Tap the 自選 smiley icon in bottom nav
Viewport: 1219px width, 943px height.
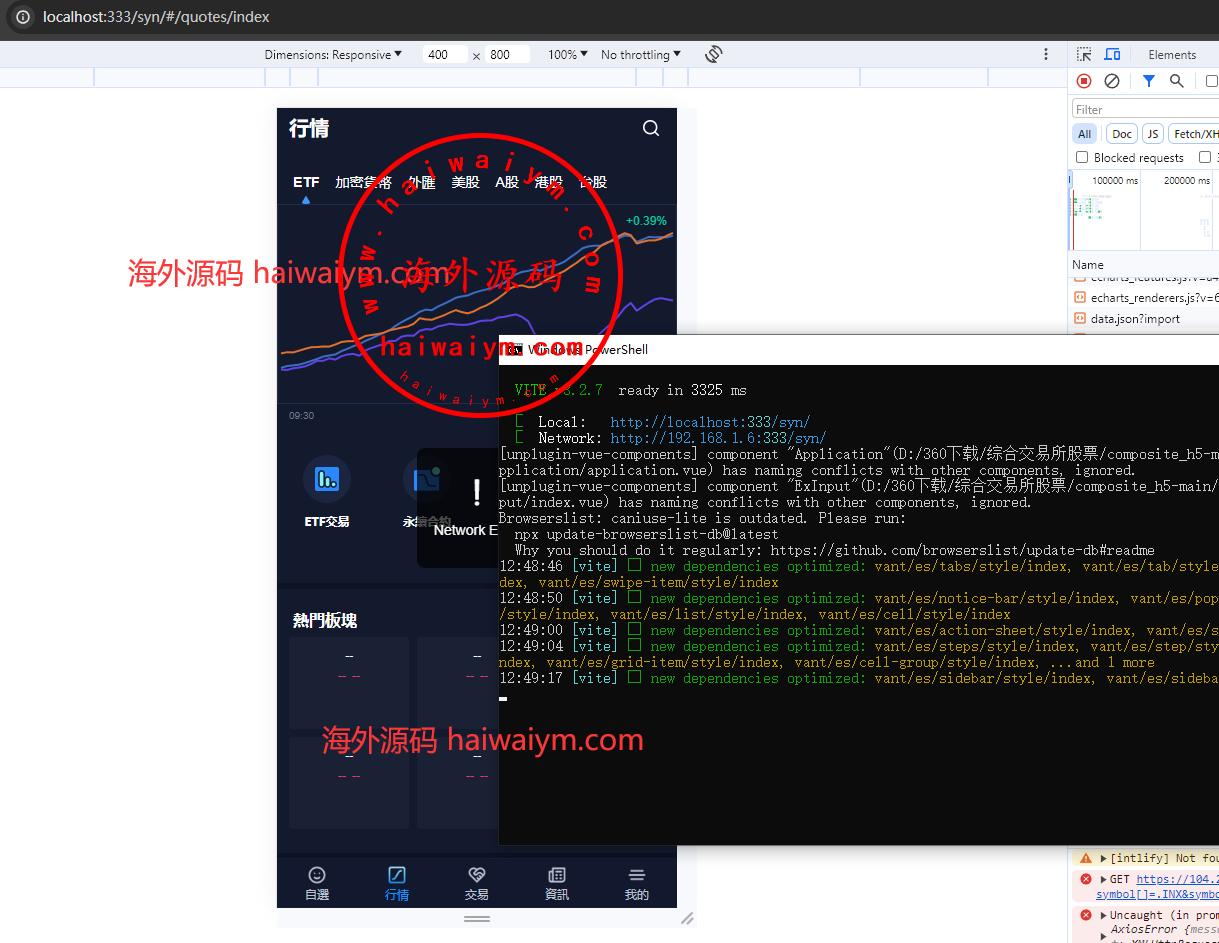click(317, 875)
